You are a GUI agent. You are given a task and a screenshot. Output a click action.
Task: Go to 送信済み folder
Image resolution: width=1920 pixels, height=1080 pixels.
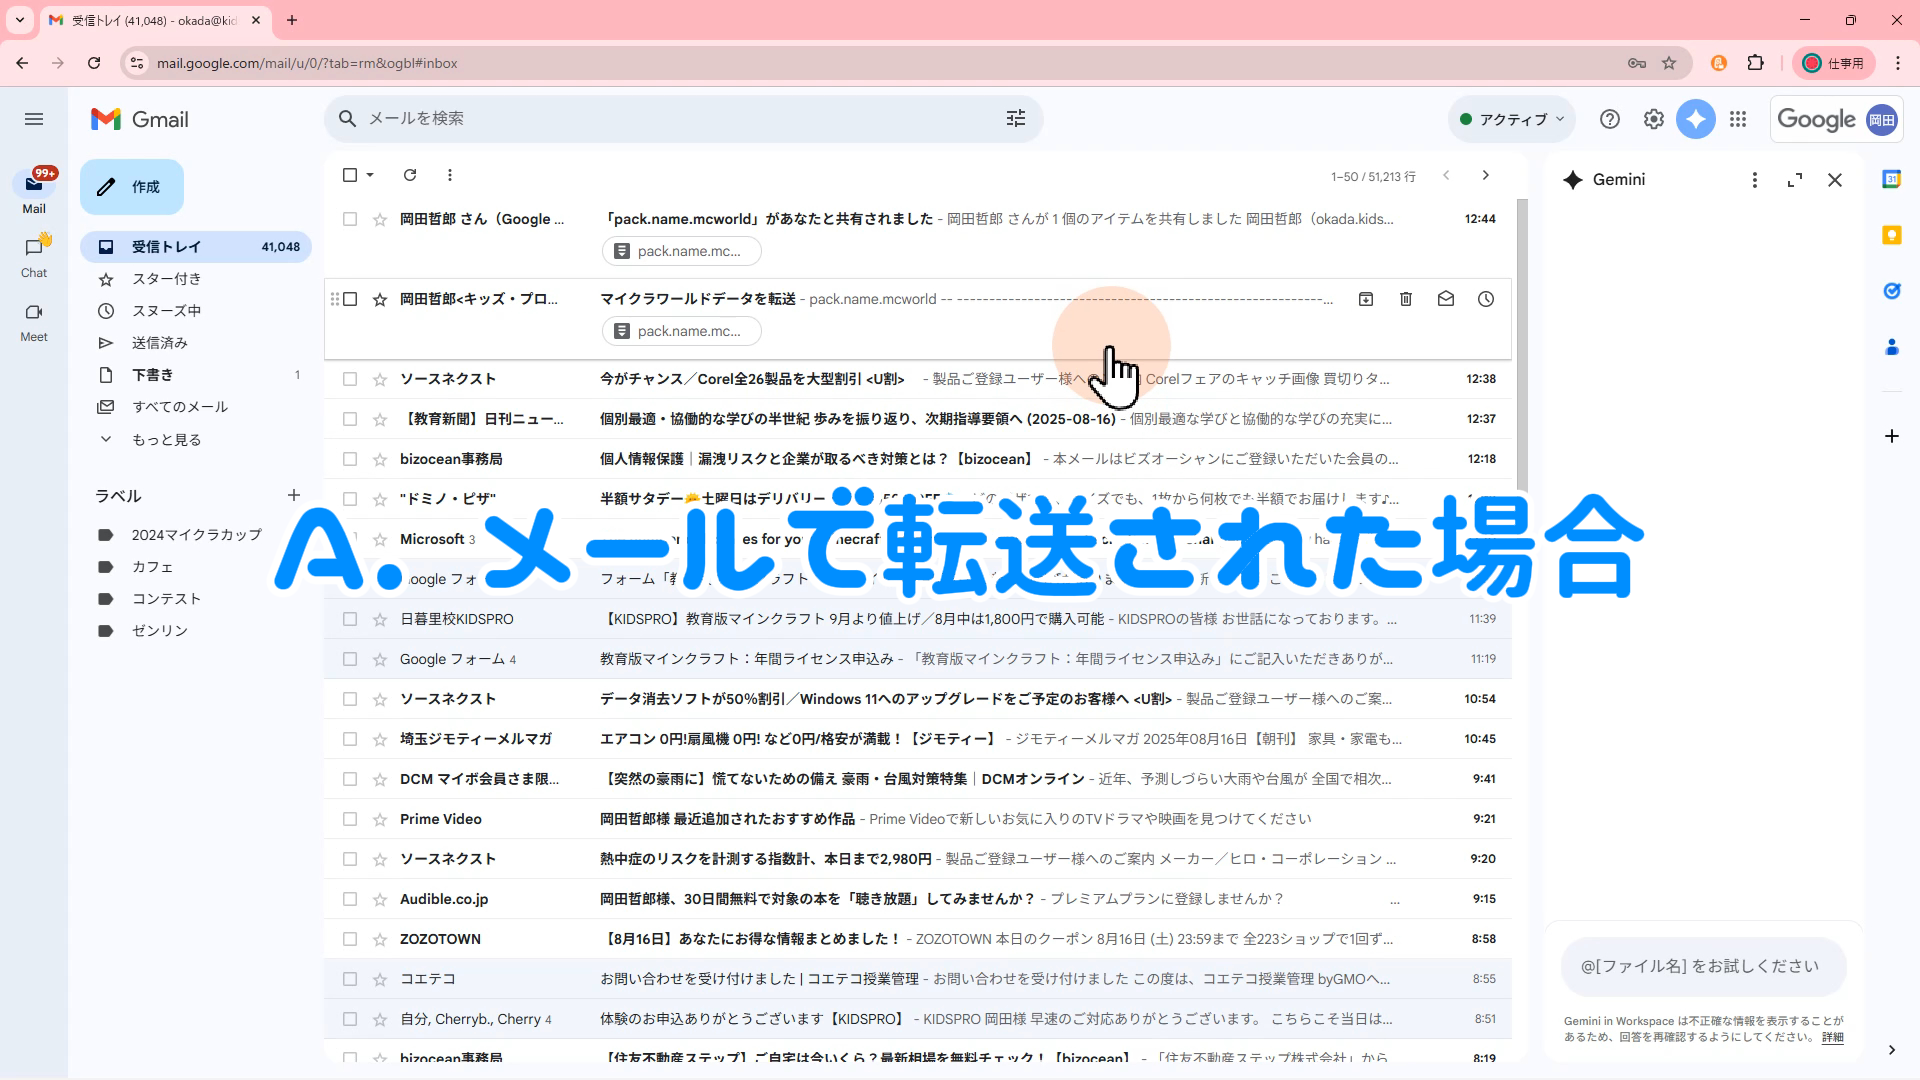point(160,343)
